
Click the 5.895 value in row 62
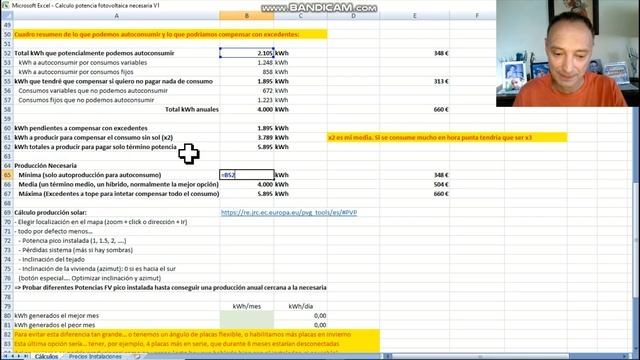(247, 147)
